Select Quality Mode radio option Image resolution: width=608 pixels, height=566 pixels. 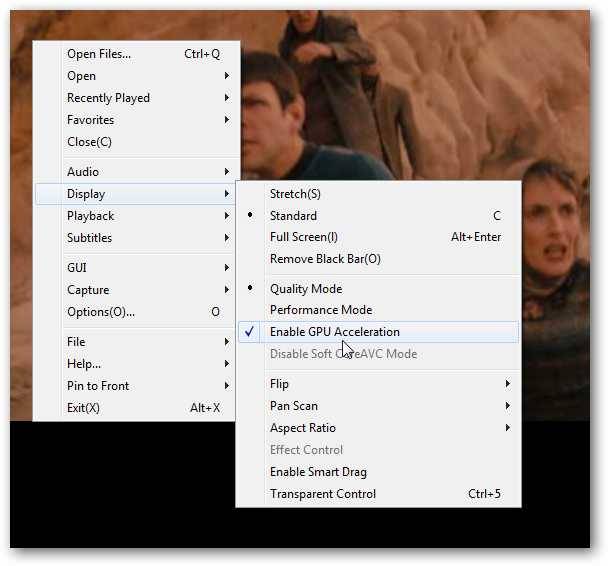(x=378, y=288)
